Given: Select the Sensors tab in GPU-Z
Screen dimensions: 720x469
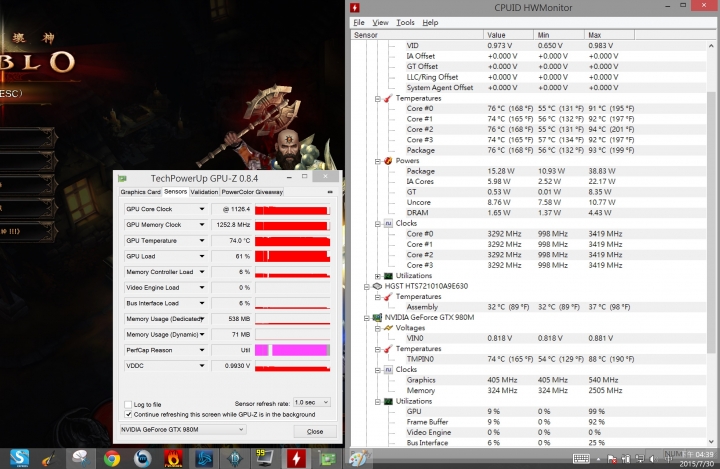Looking at the screenshot, I should 175,192.
